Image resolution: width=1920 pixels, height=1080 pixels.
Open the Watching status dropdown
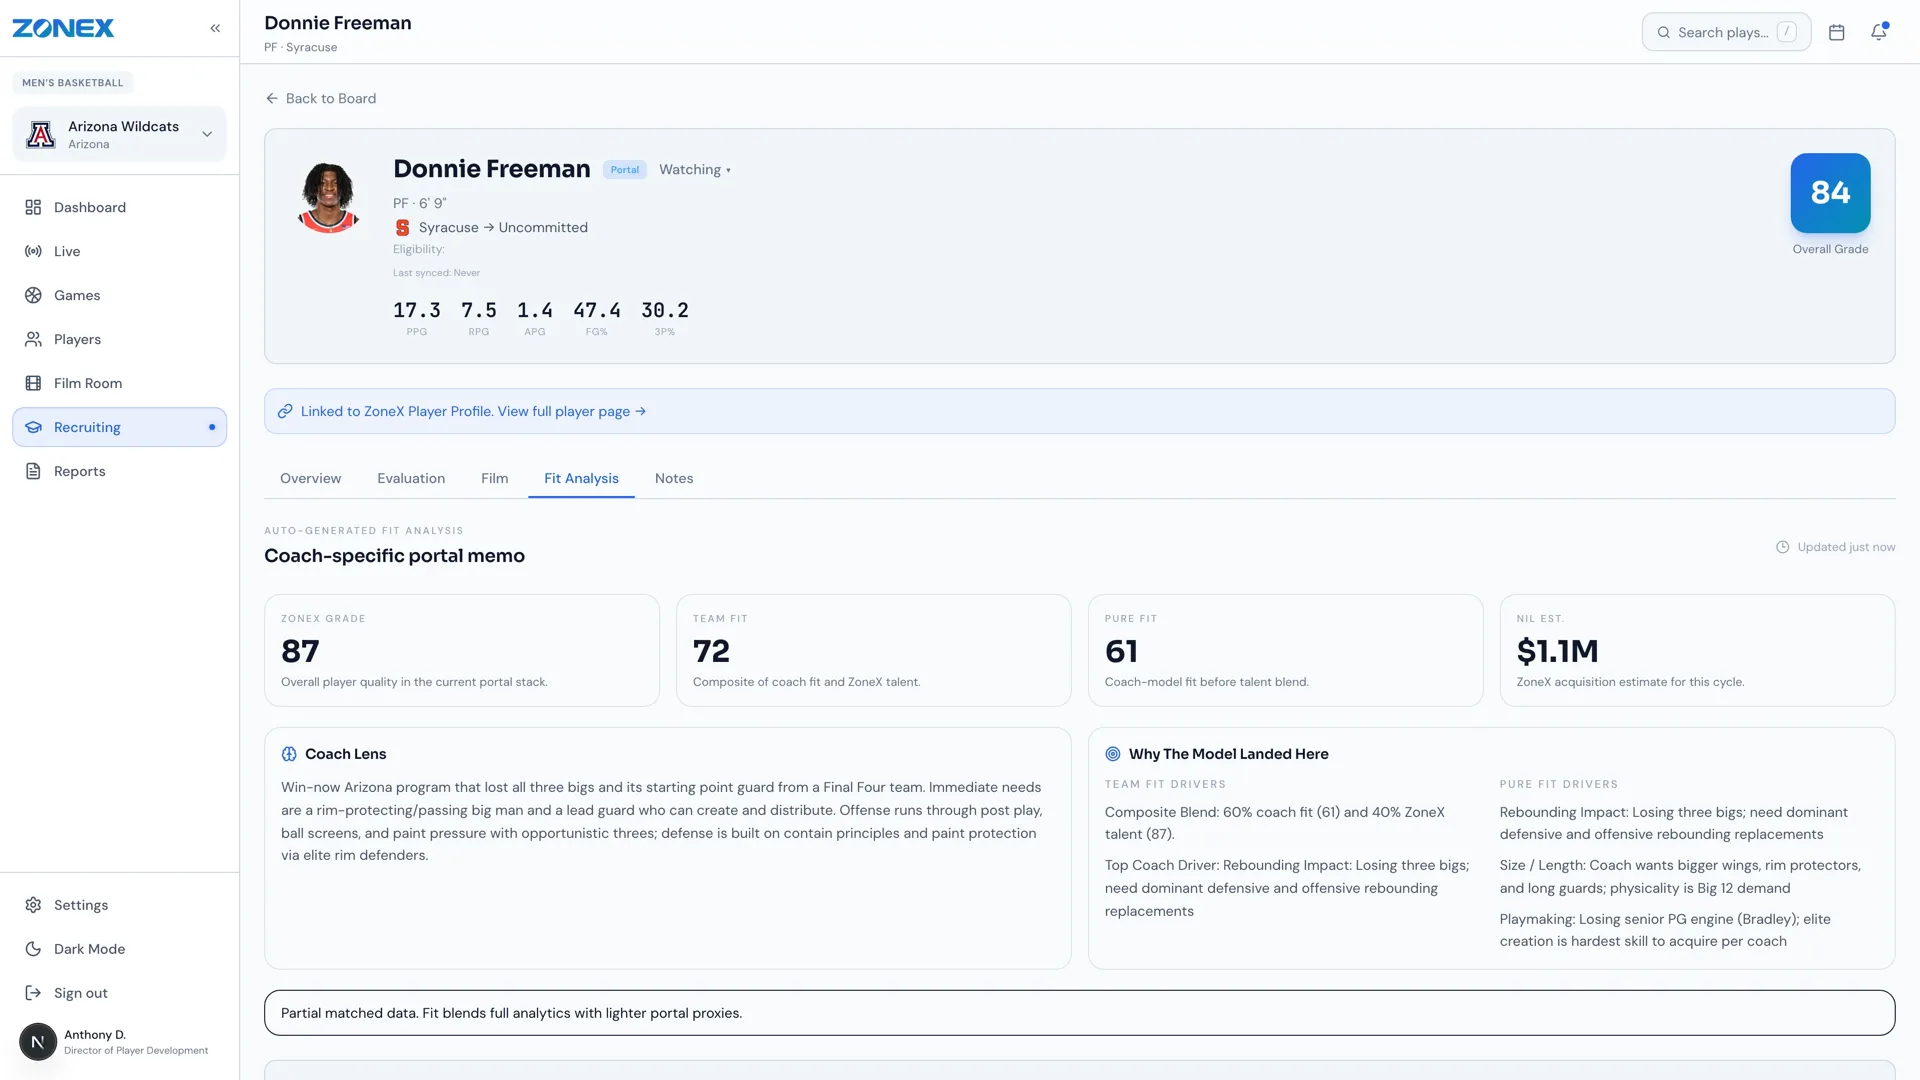695,170
